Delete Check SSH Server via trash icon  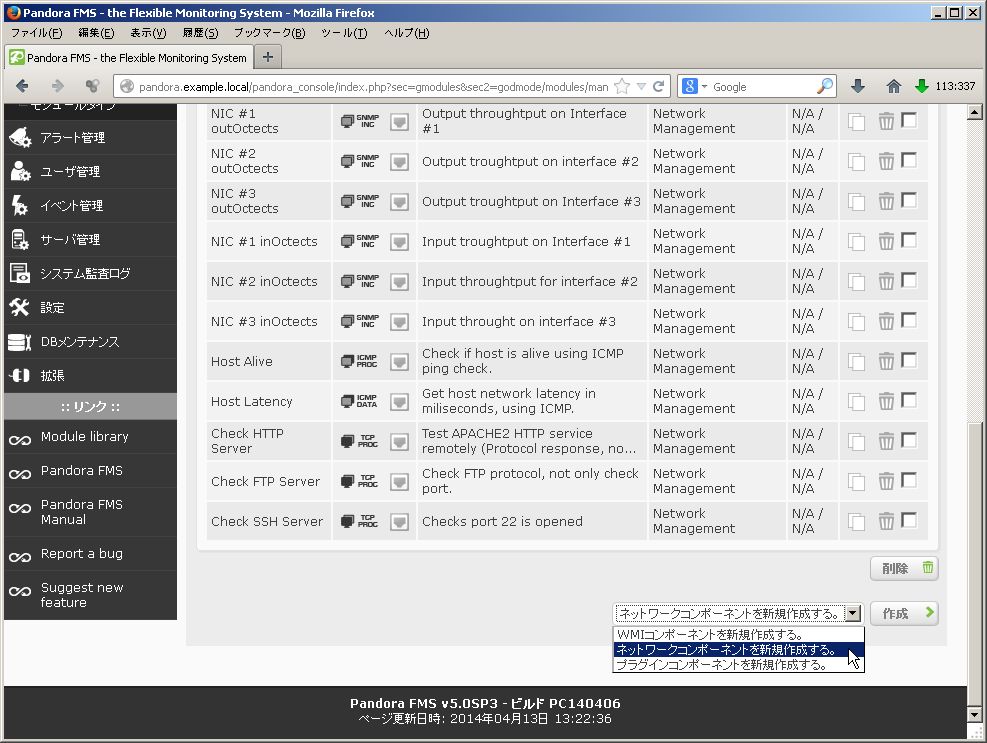[886, 521]
